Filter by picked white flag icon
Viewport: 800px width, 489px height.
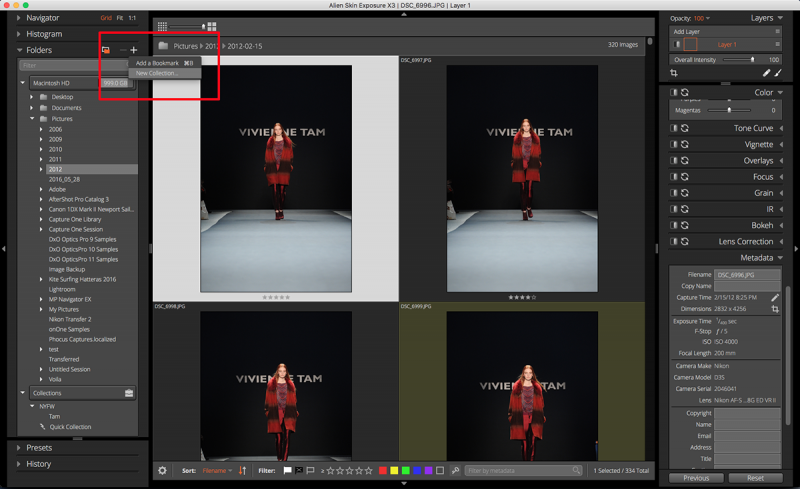pyautogui.click(x=288, y=471)
